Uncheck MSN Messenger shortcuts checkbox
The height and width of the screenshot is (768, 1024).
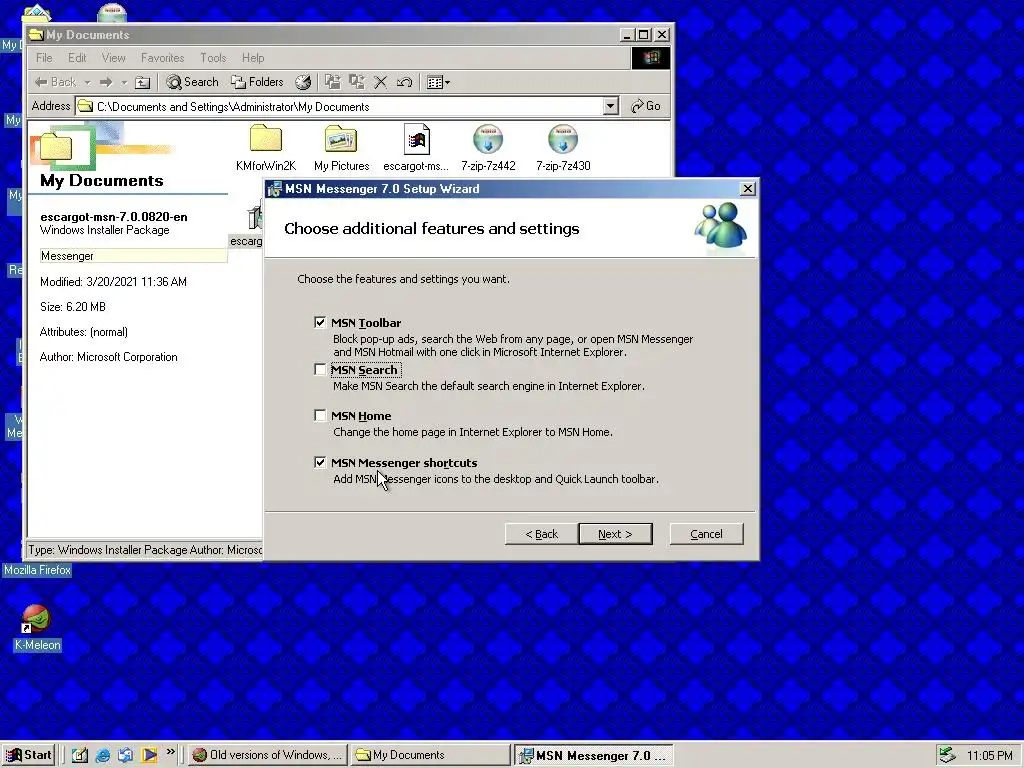[320, 462]
